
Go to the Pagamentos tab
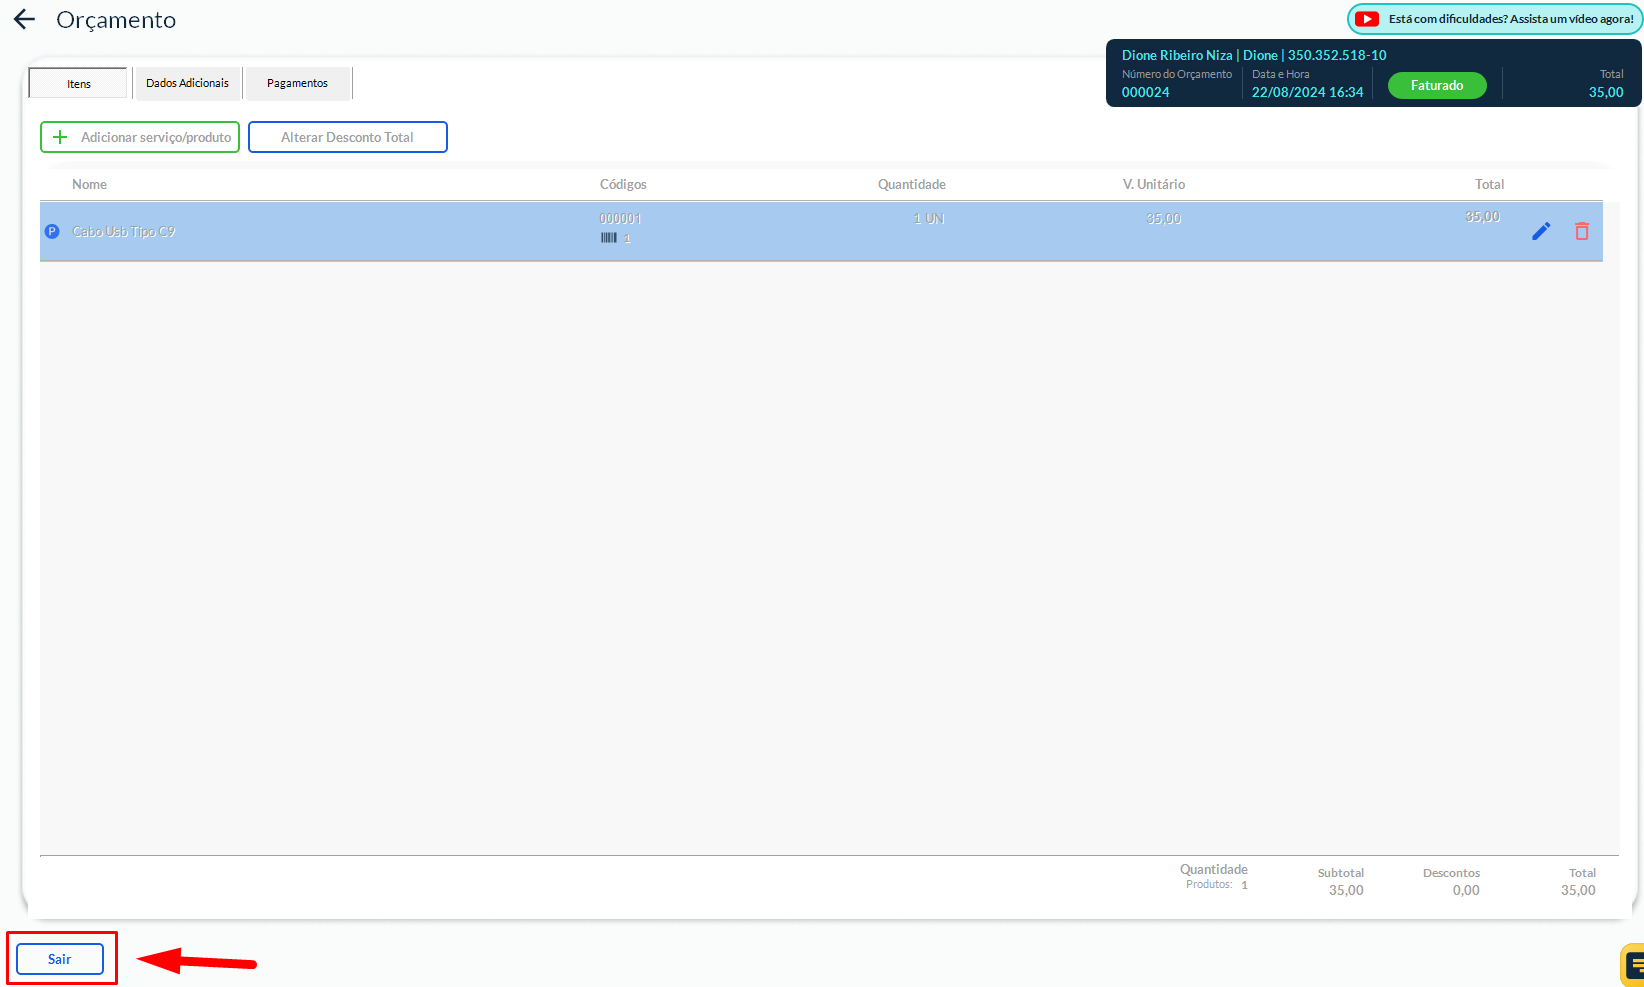[297, 83]
